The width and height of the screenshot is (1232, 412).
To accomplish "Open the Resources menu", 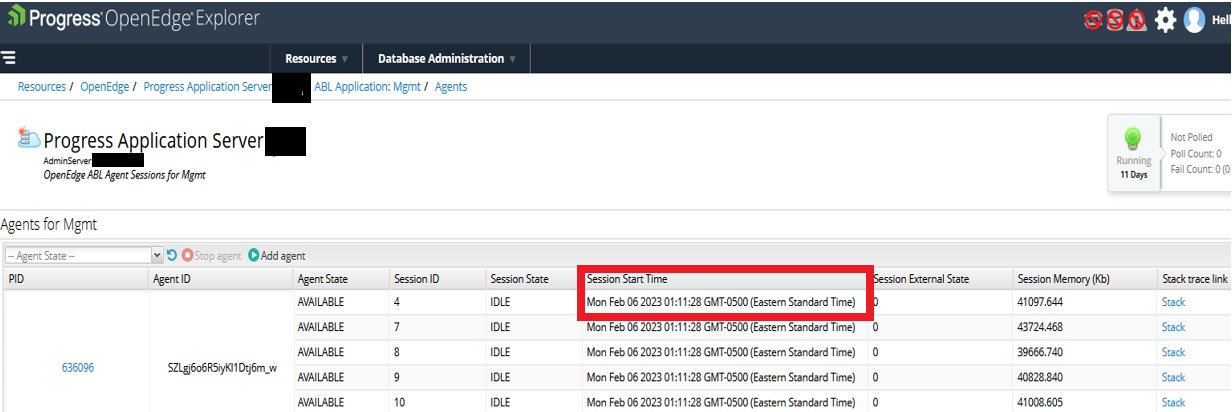I will point(317,59).
